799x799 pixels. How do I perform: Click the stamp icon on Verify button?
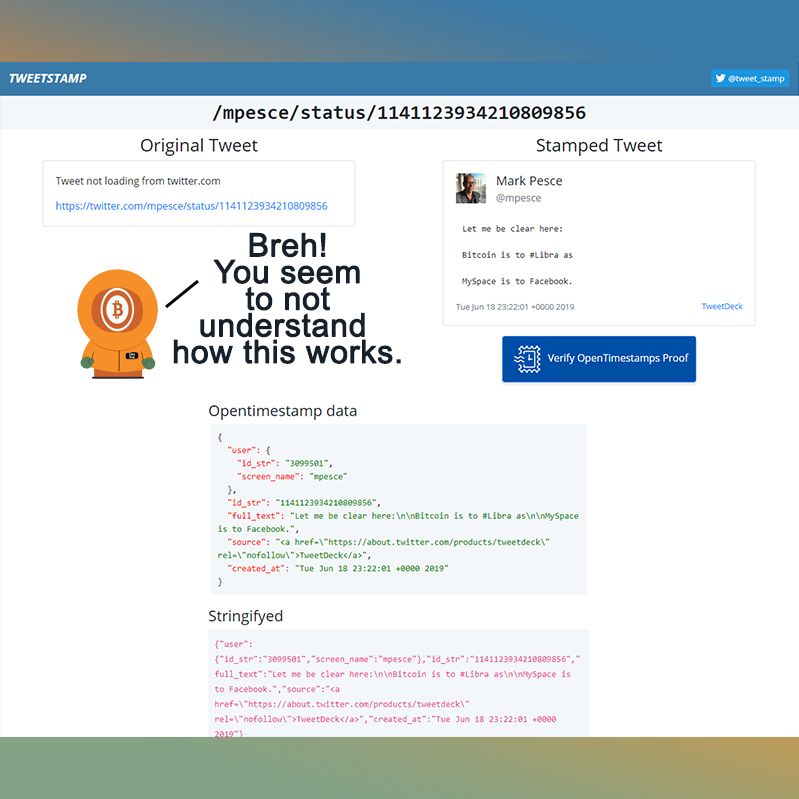(528, 359)
